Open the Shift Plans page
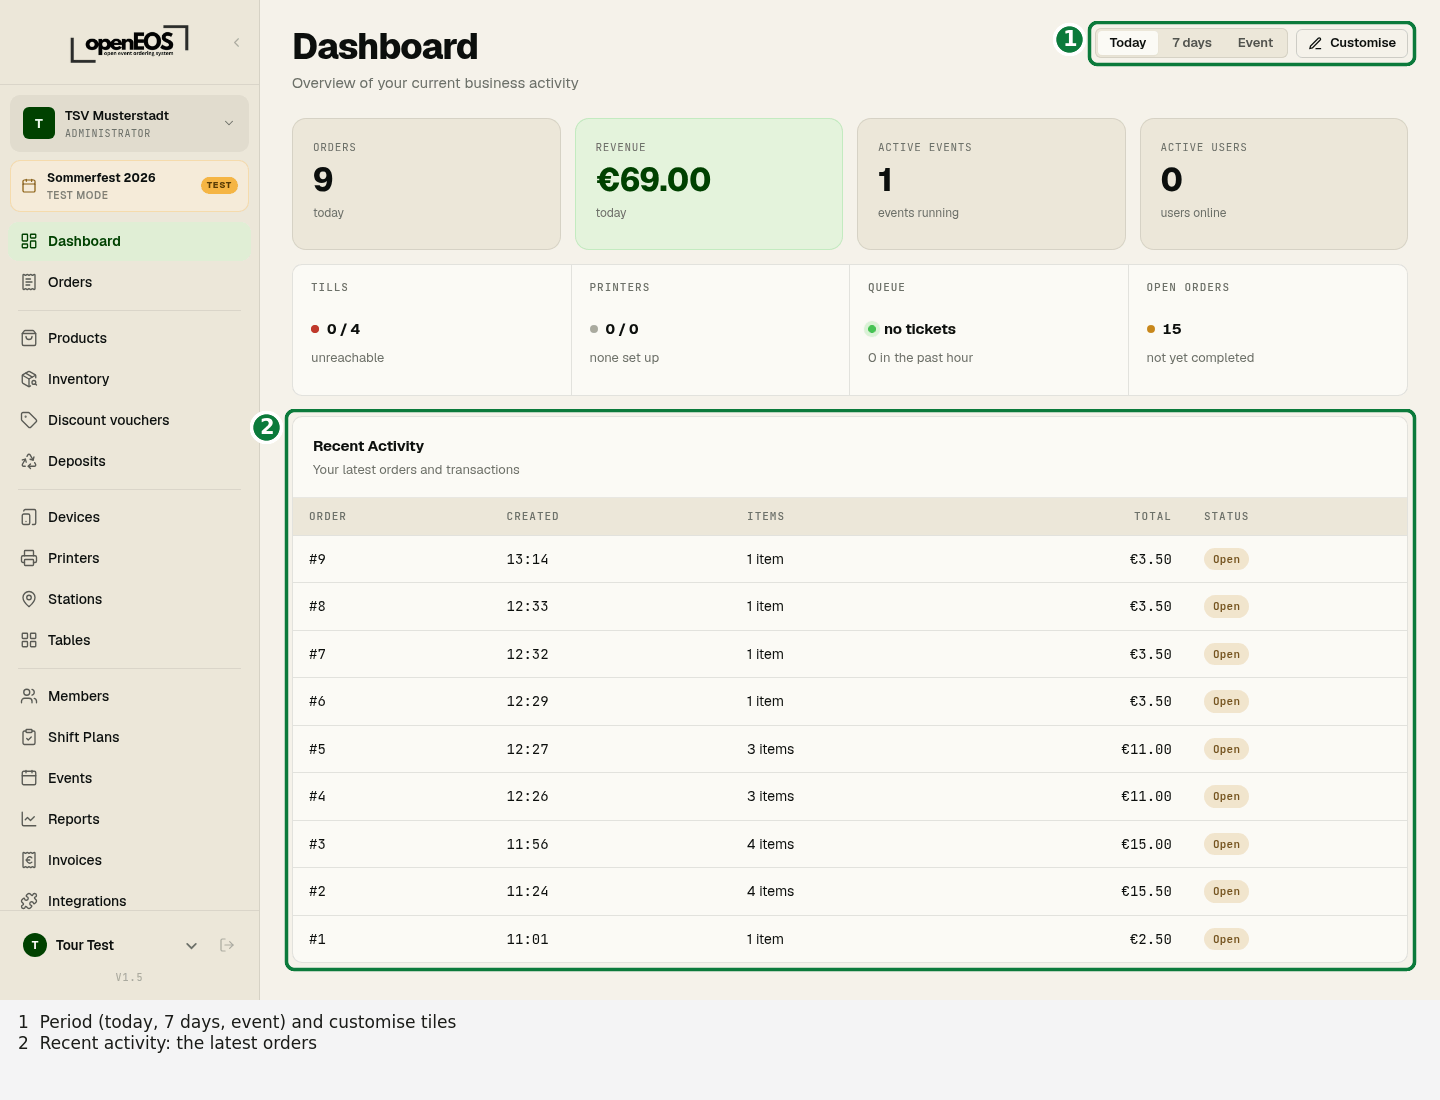1440x1100 pixels. pyautogui.click(x=130, y=737)
